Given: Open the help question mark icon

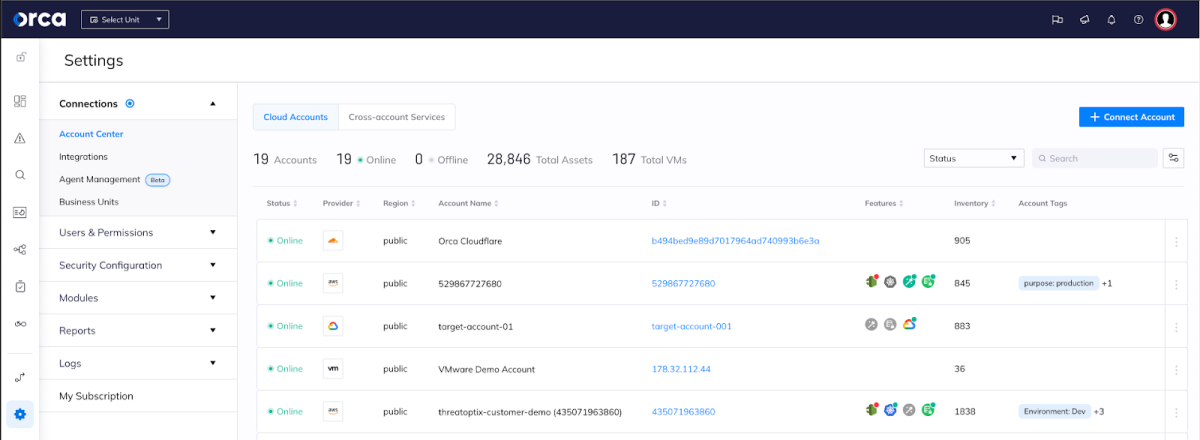Looking at the screenshot, I should pos(1138,20).
